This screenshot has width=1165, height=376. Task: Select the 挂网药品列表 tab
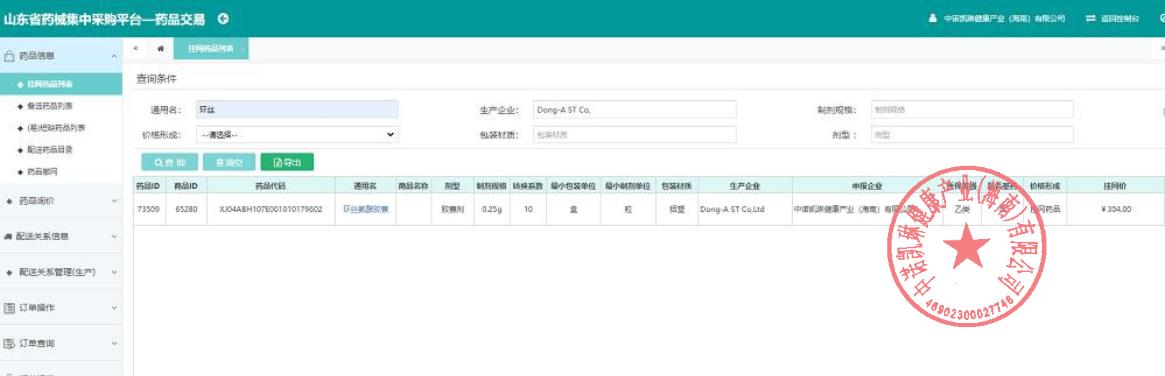211,48
